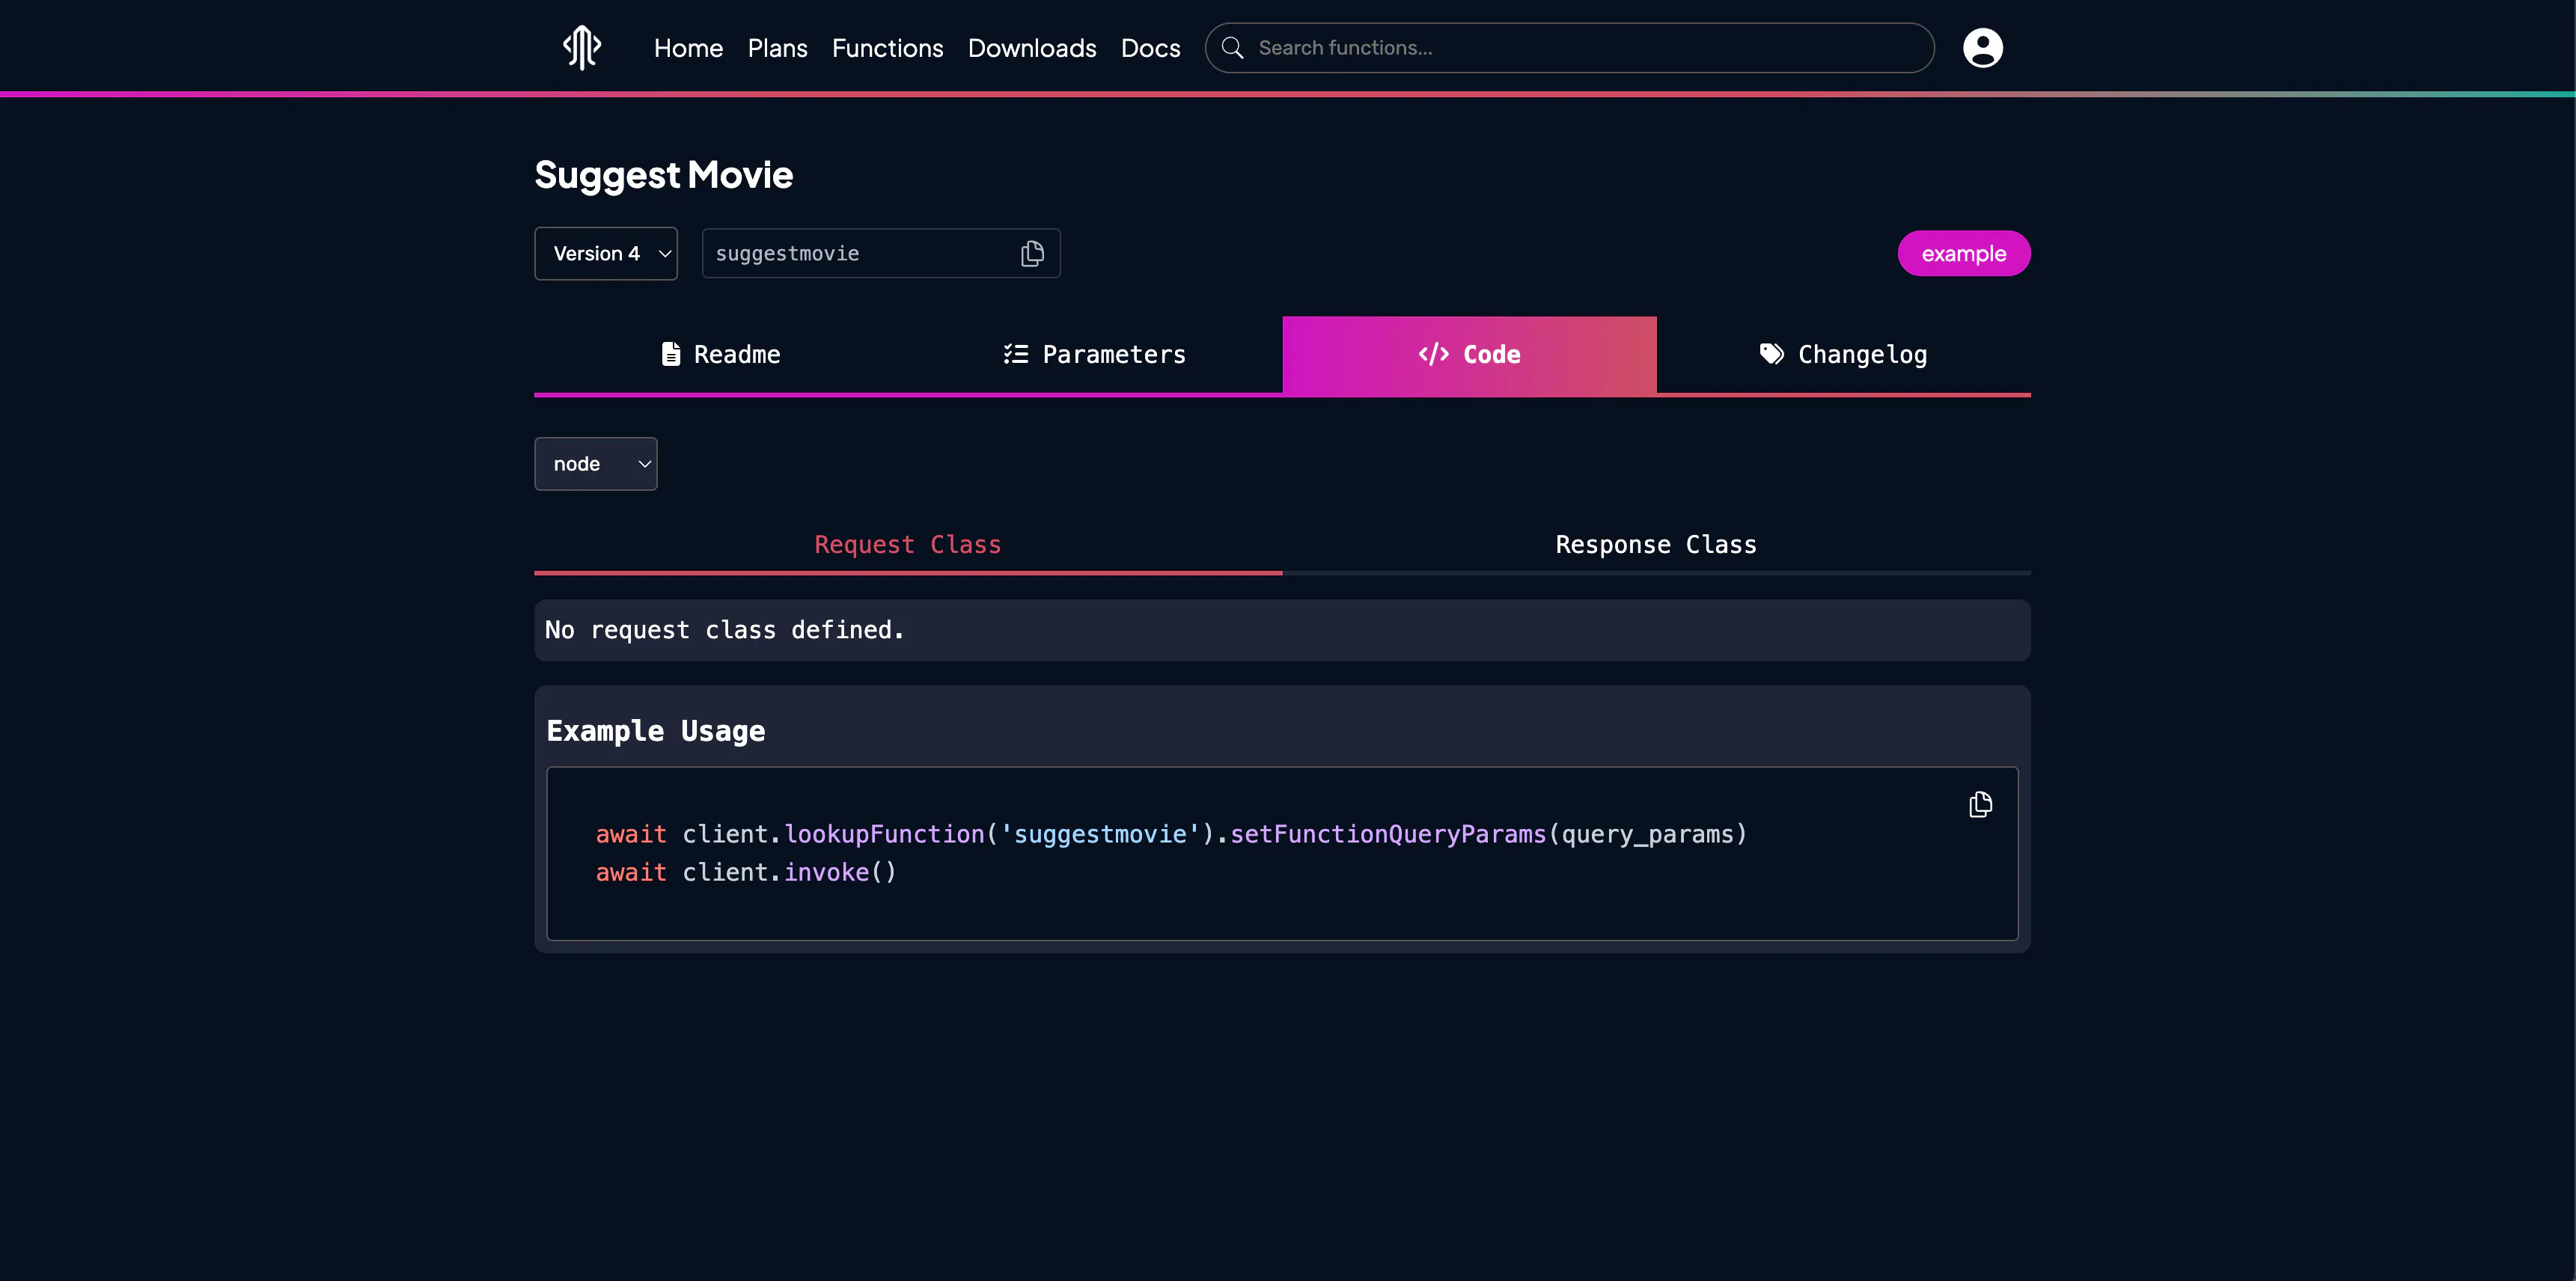
Task: Expand the Version 4 dropdown
Action: click(606, 254)
